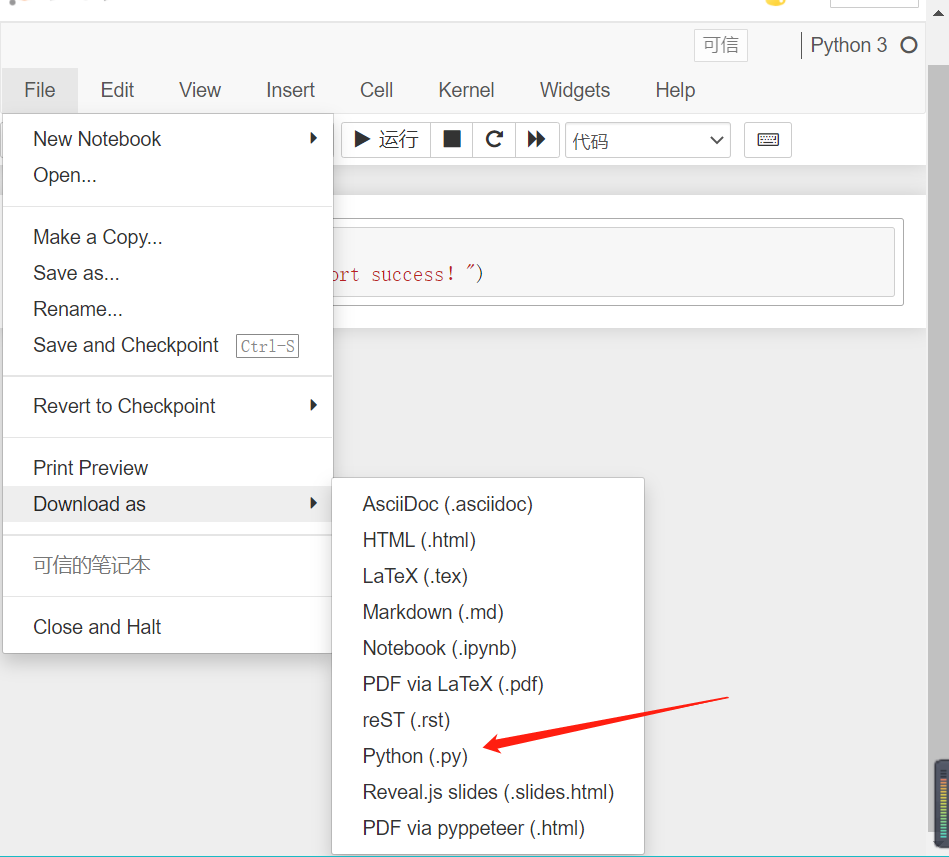Select Python (.py) download format
949x857 pixels.
click(x=415, y=756)
